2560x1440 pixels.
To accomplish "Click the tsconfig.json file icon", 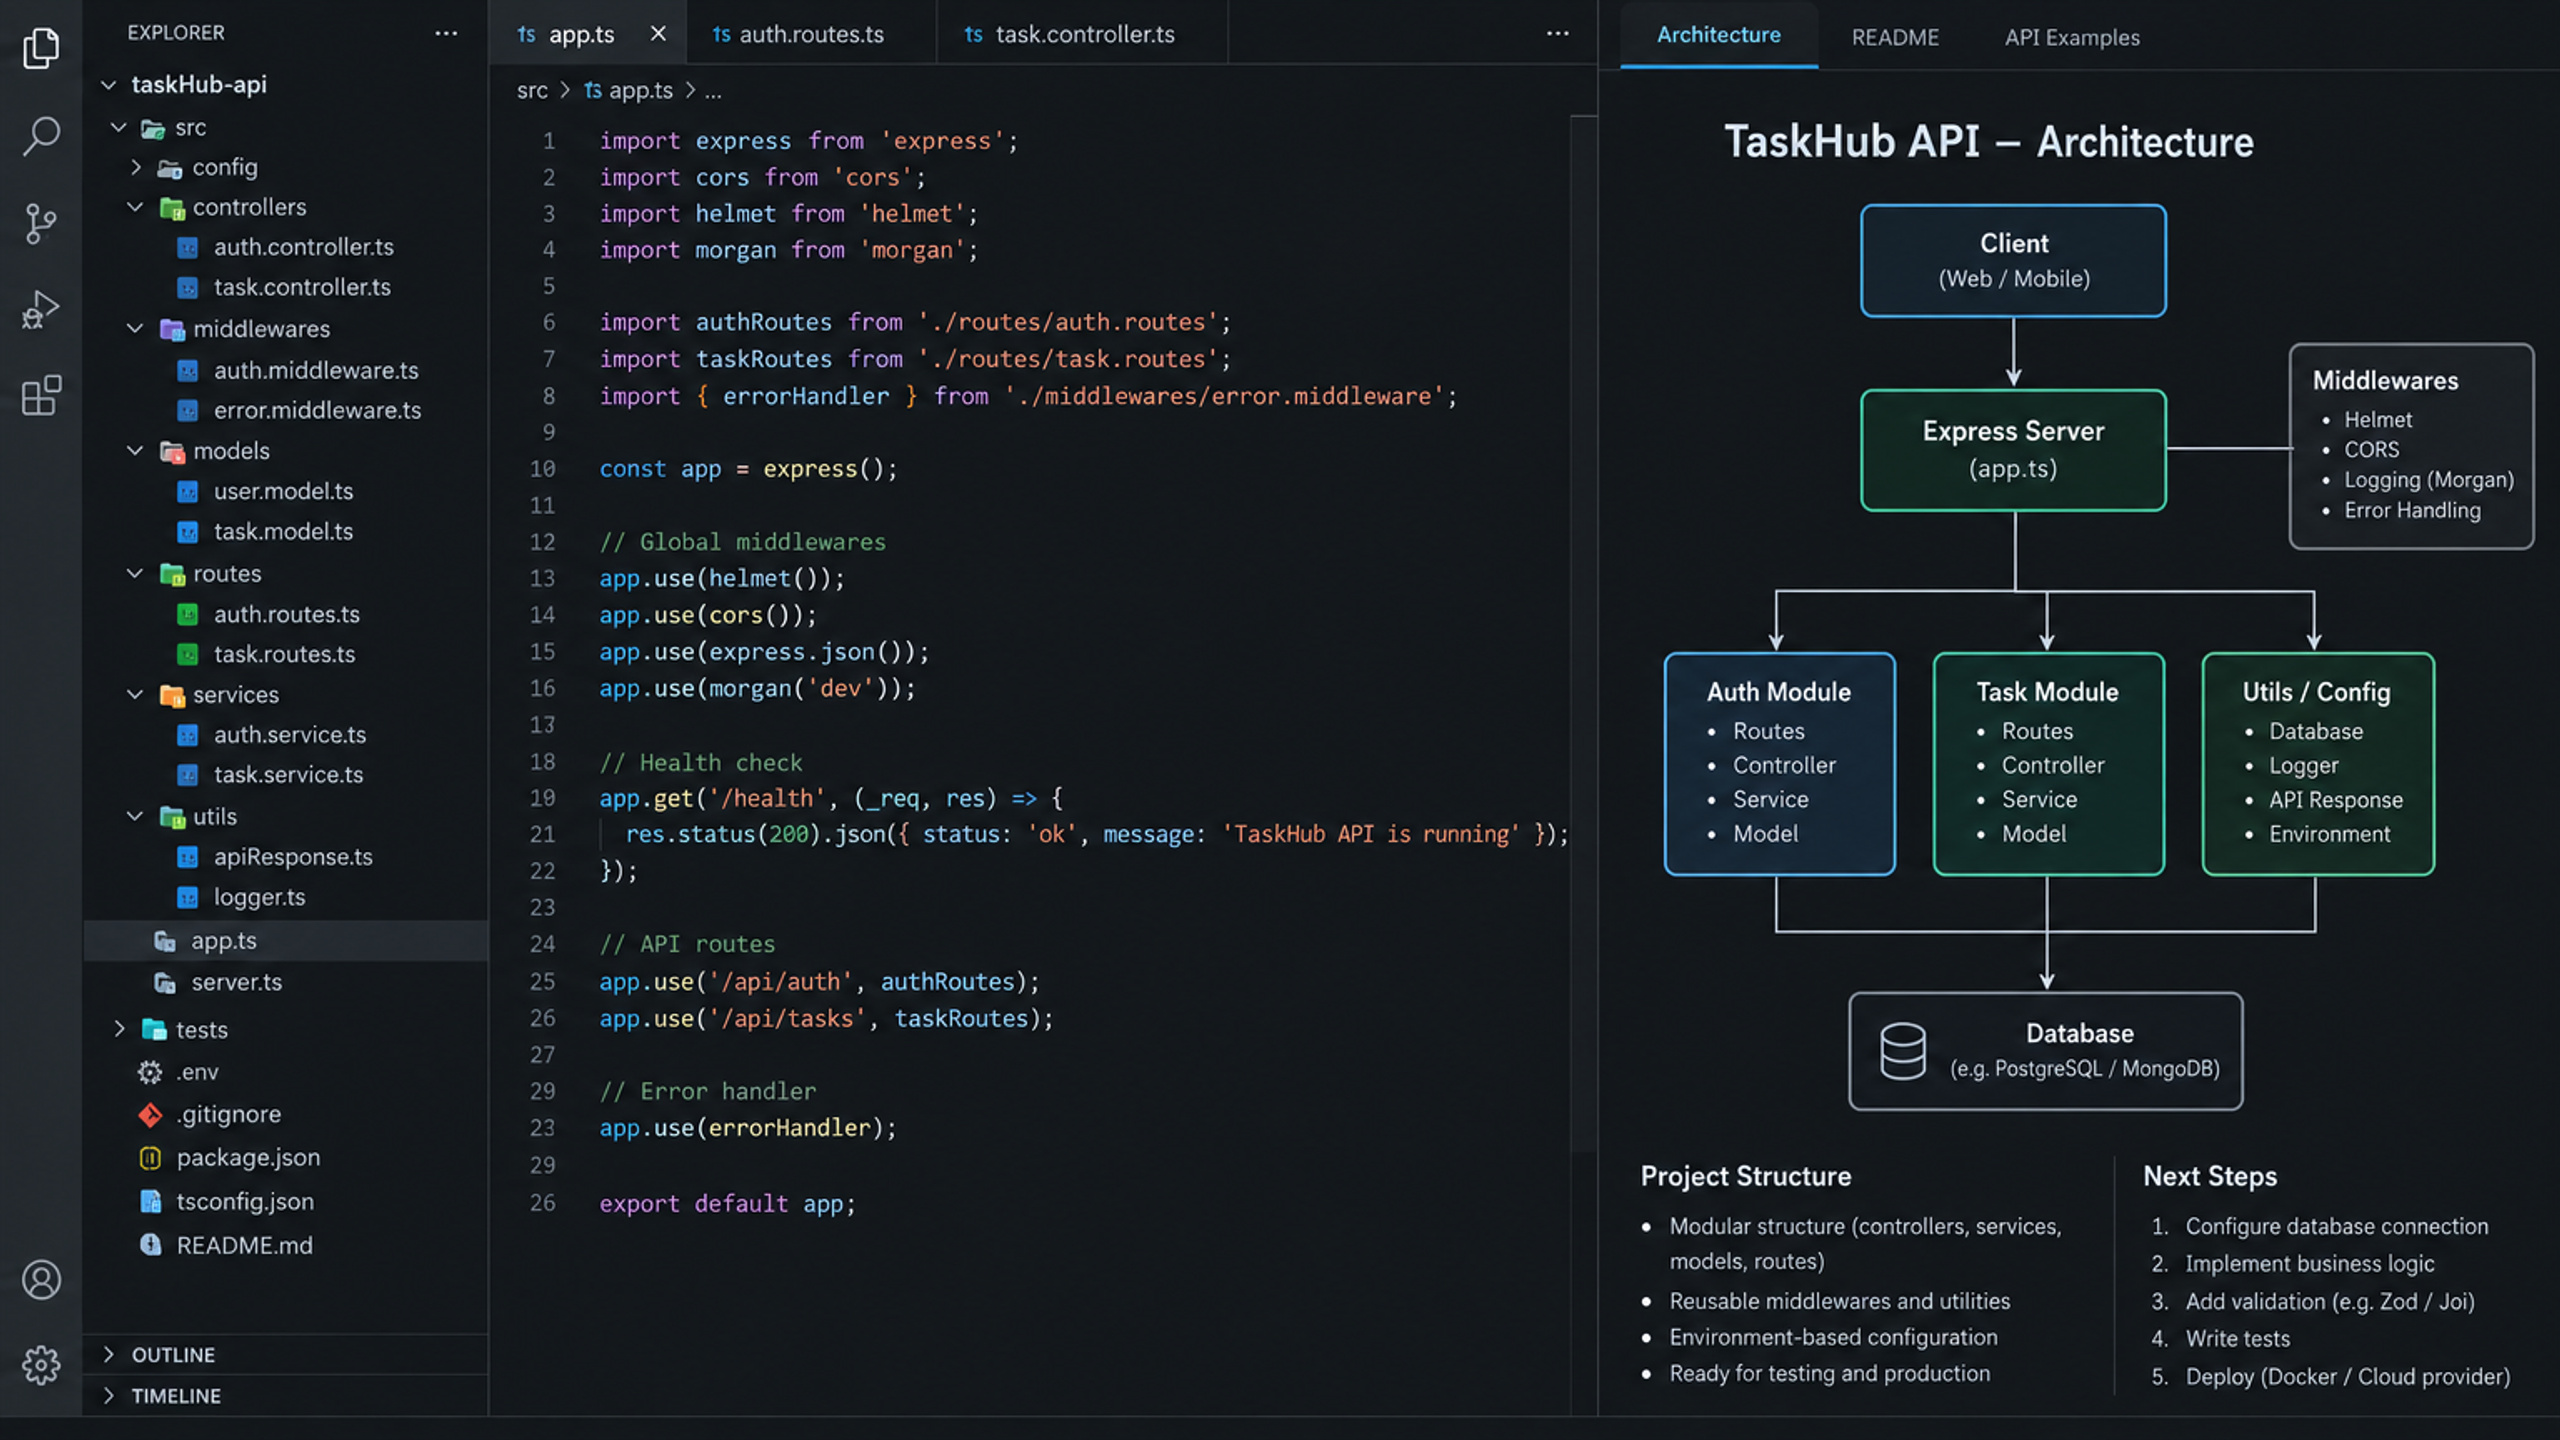I will pyautogui.click(x=150, y=1201).
